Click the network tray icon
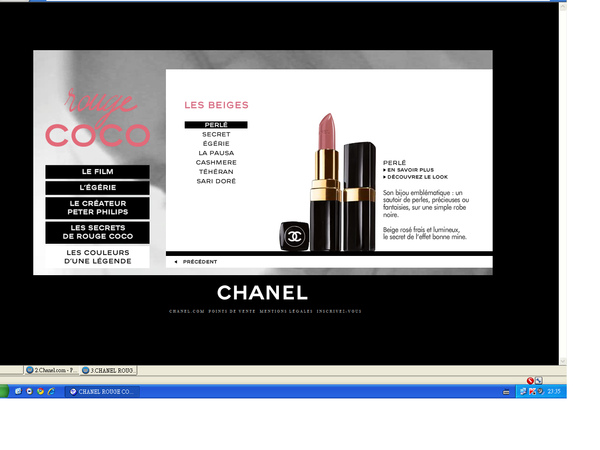600x450 pixels. (x=523, y=391)
